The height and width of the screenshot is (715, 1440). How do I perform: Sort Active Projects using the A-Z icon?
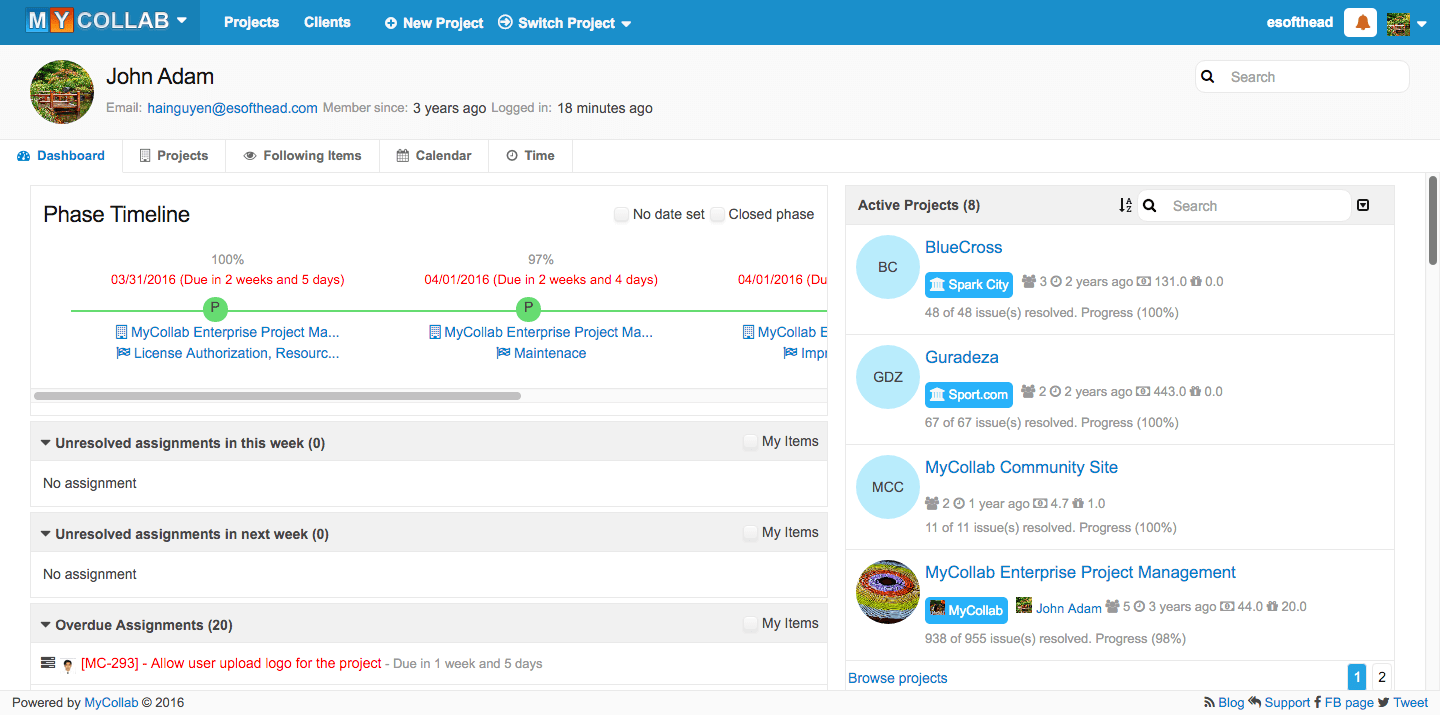pyautogui.click(x=1125, y=205)
